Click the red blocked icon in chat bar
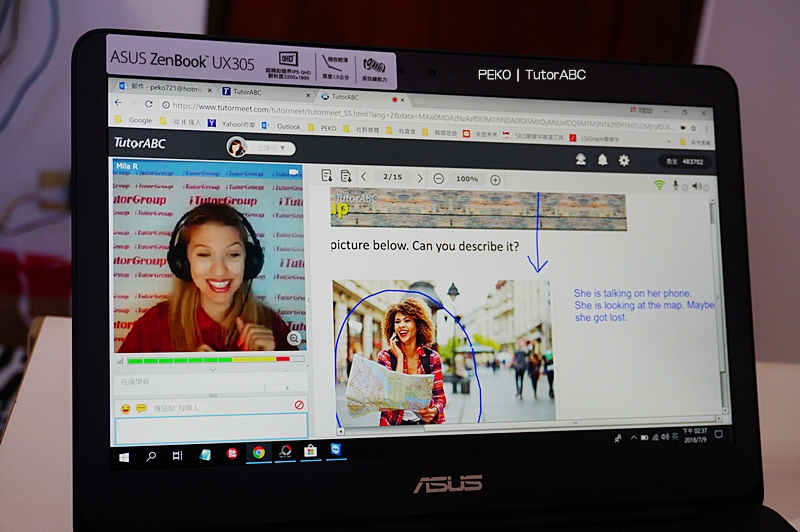 tap(299, 405)
